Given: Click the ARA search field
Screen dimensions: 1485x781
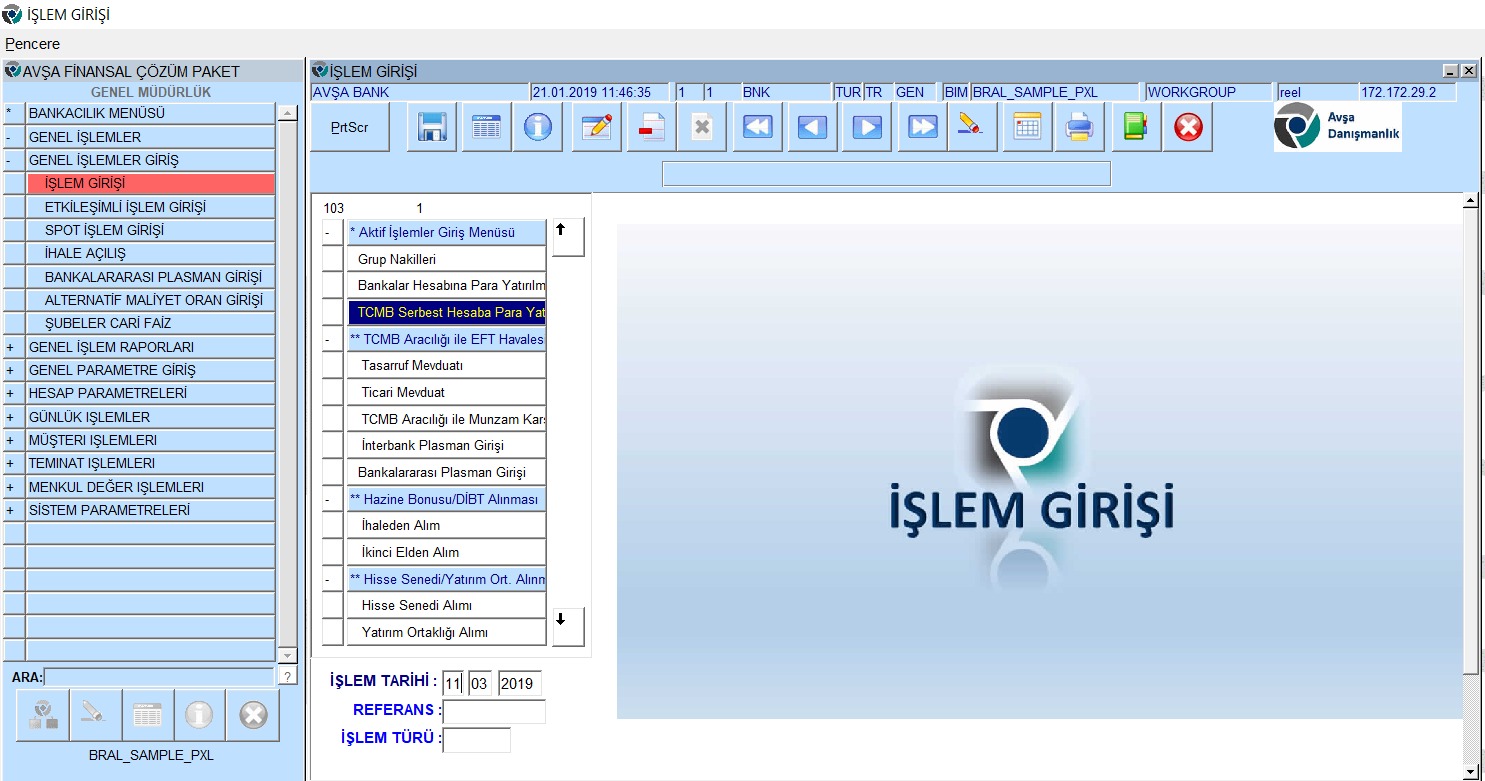Looking at the screenshot, I should click(x=159, y=677).
